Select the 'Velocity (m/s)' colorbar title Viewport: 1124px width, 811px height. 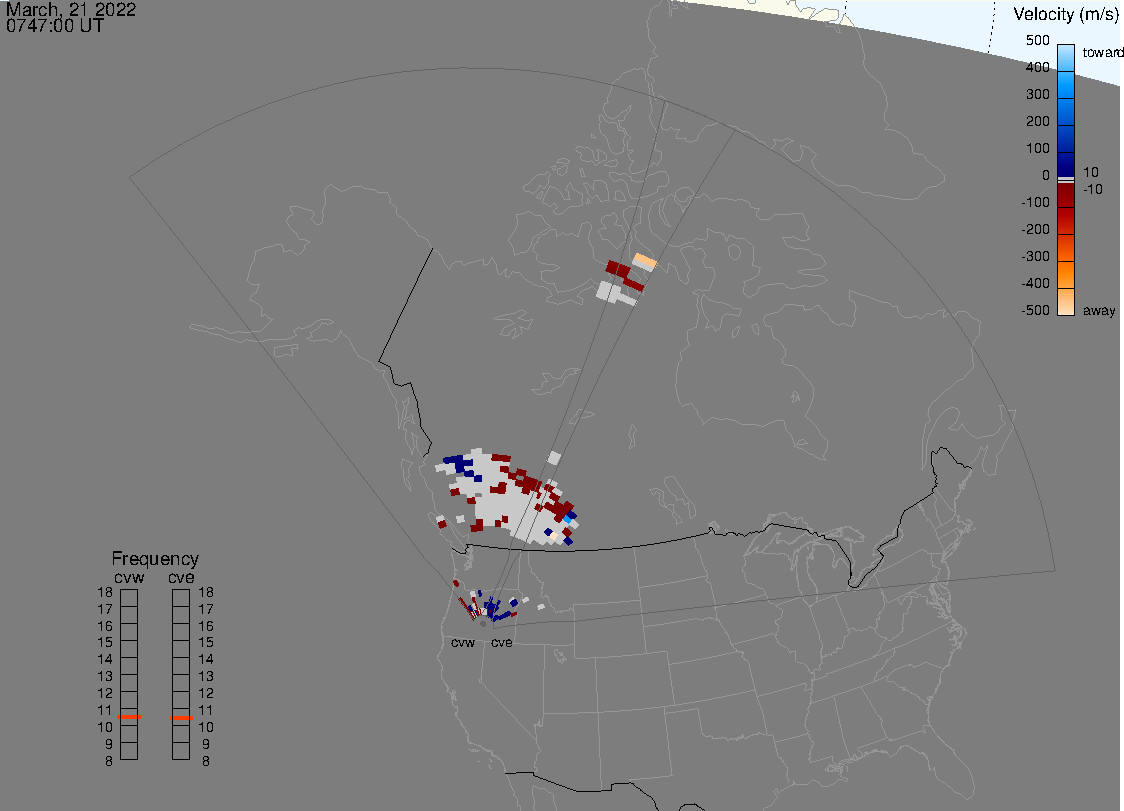(x=1067, y=14)
